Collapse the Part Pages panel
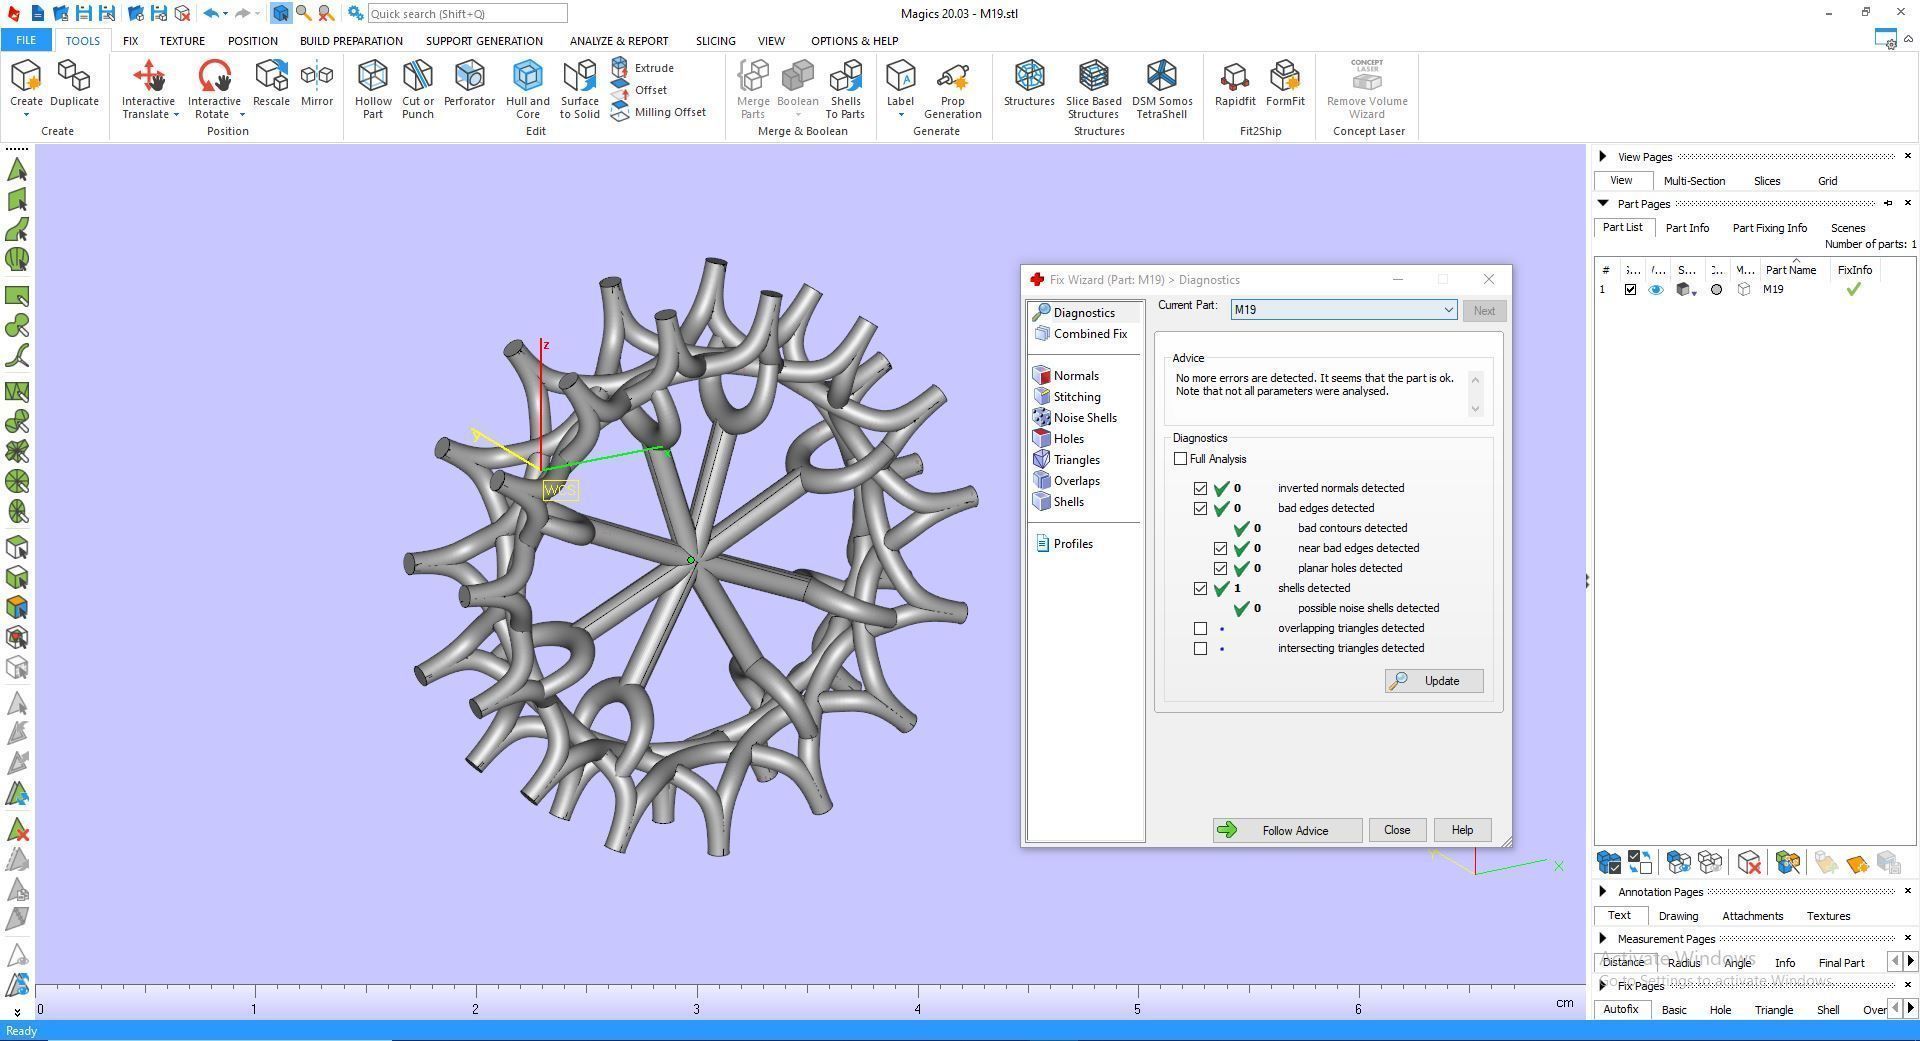 tap(1603, 203)
